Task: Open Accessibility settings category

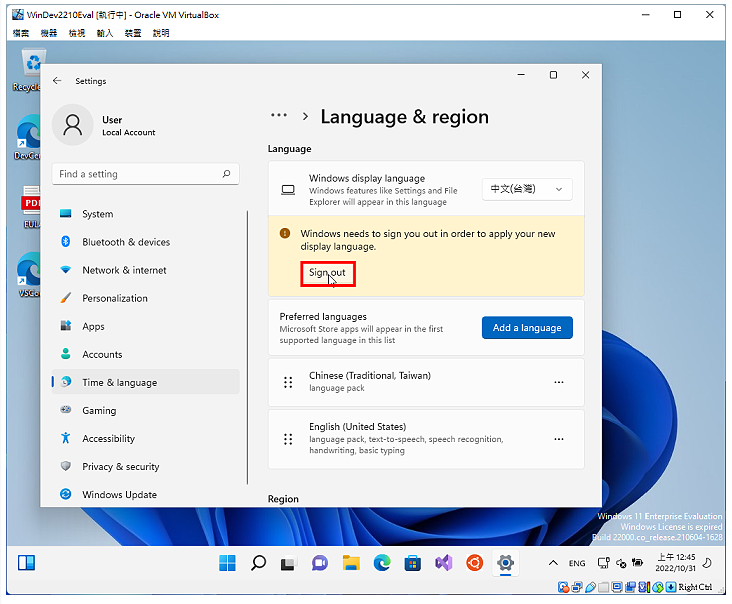Action: (146, 438)
